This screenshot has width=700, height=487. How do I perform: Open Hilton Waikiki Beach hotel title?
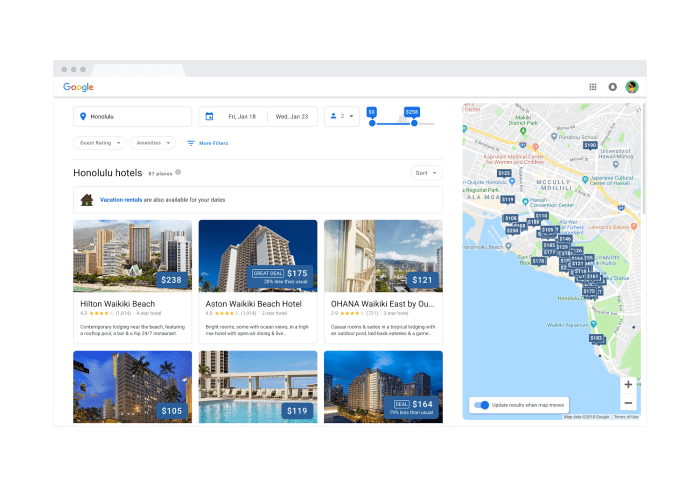coord(117,304)
